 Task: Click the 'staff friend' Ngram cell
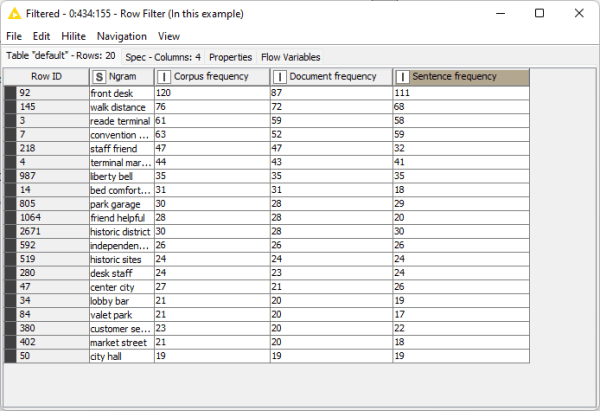click(x=122, y=148)
